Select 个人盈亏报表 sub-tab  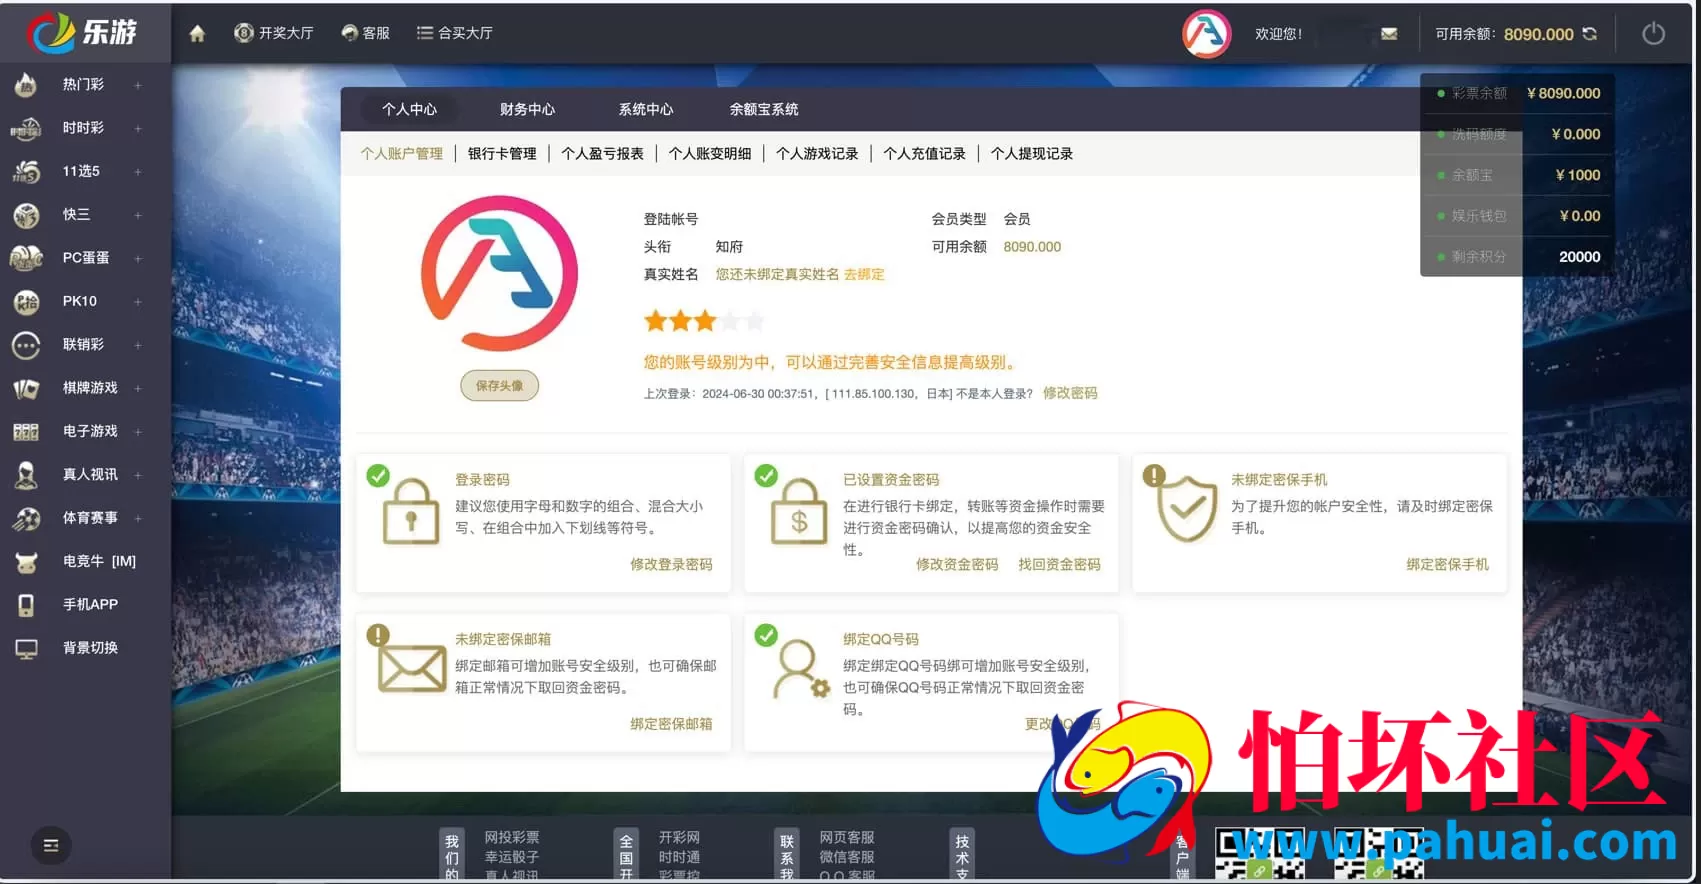pos(602,153)
